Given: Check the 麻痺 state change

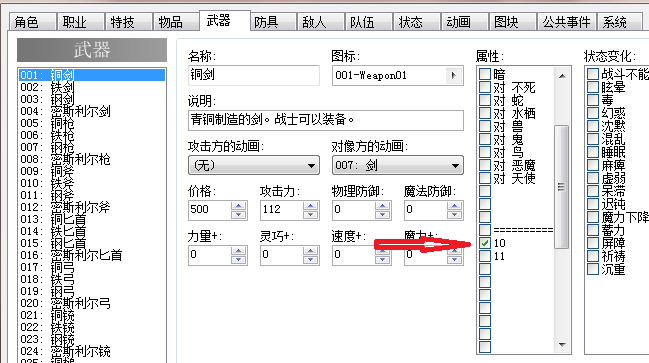Looking at the screenshot, I should 593,165.
